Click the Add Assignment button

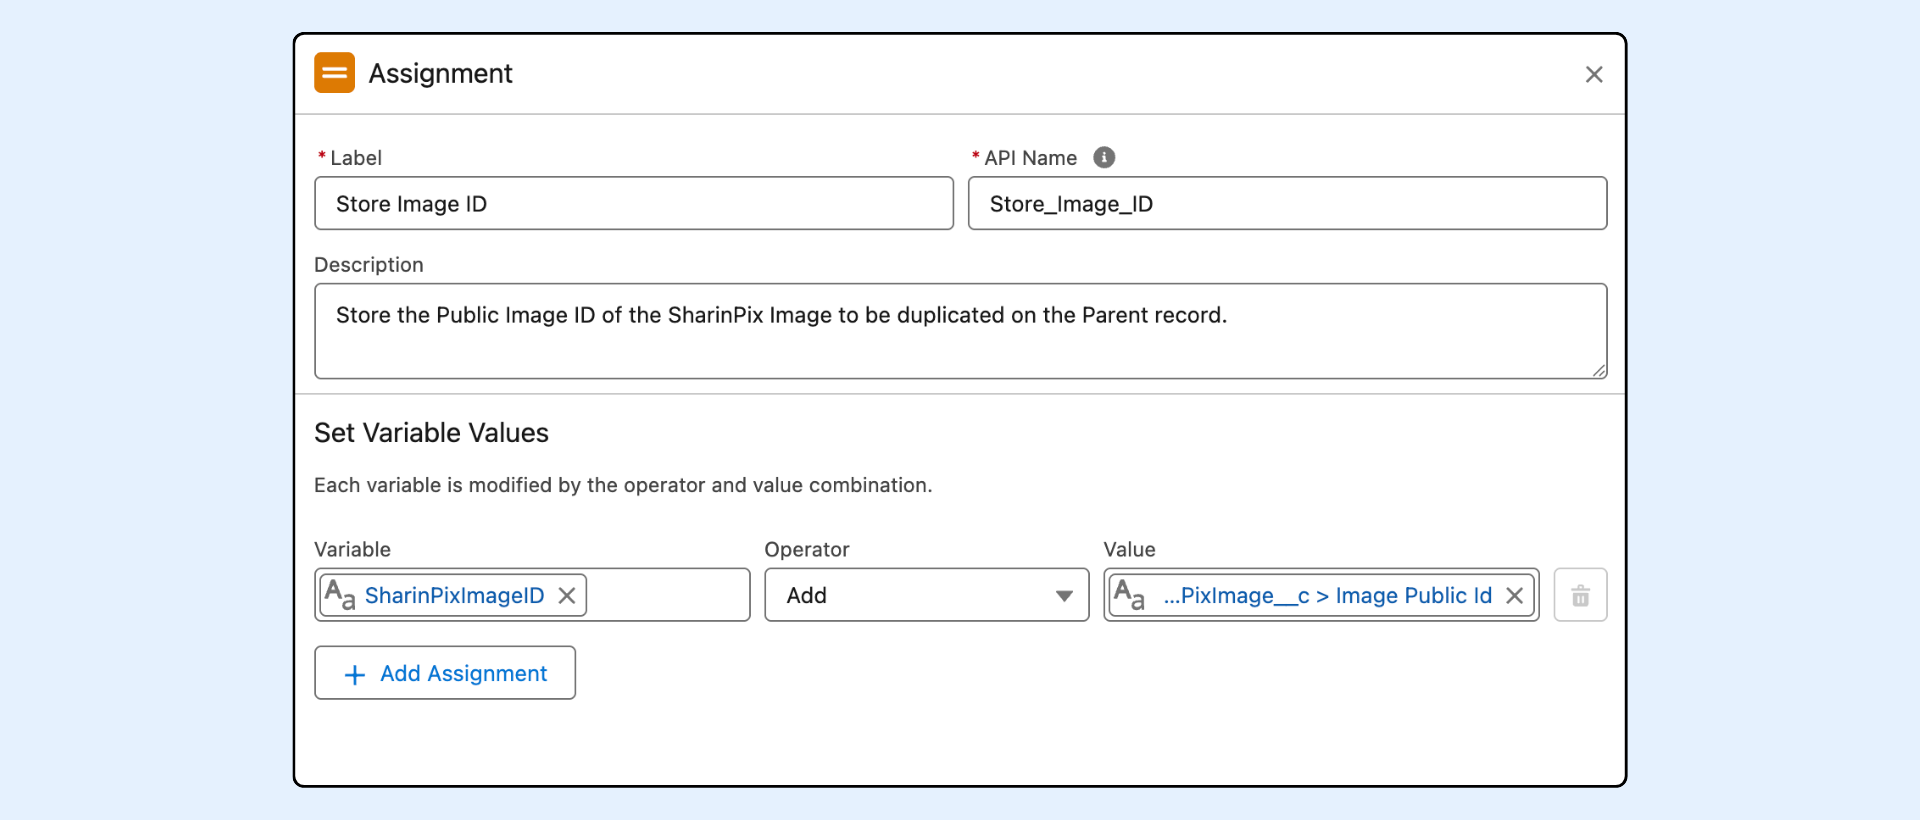445,673
